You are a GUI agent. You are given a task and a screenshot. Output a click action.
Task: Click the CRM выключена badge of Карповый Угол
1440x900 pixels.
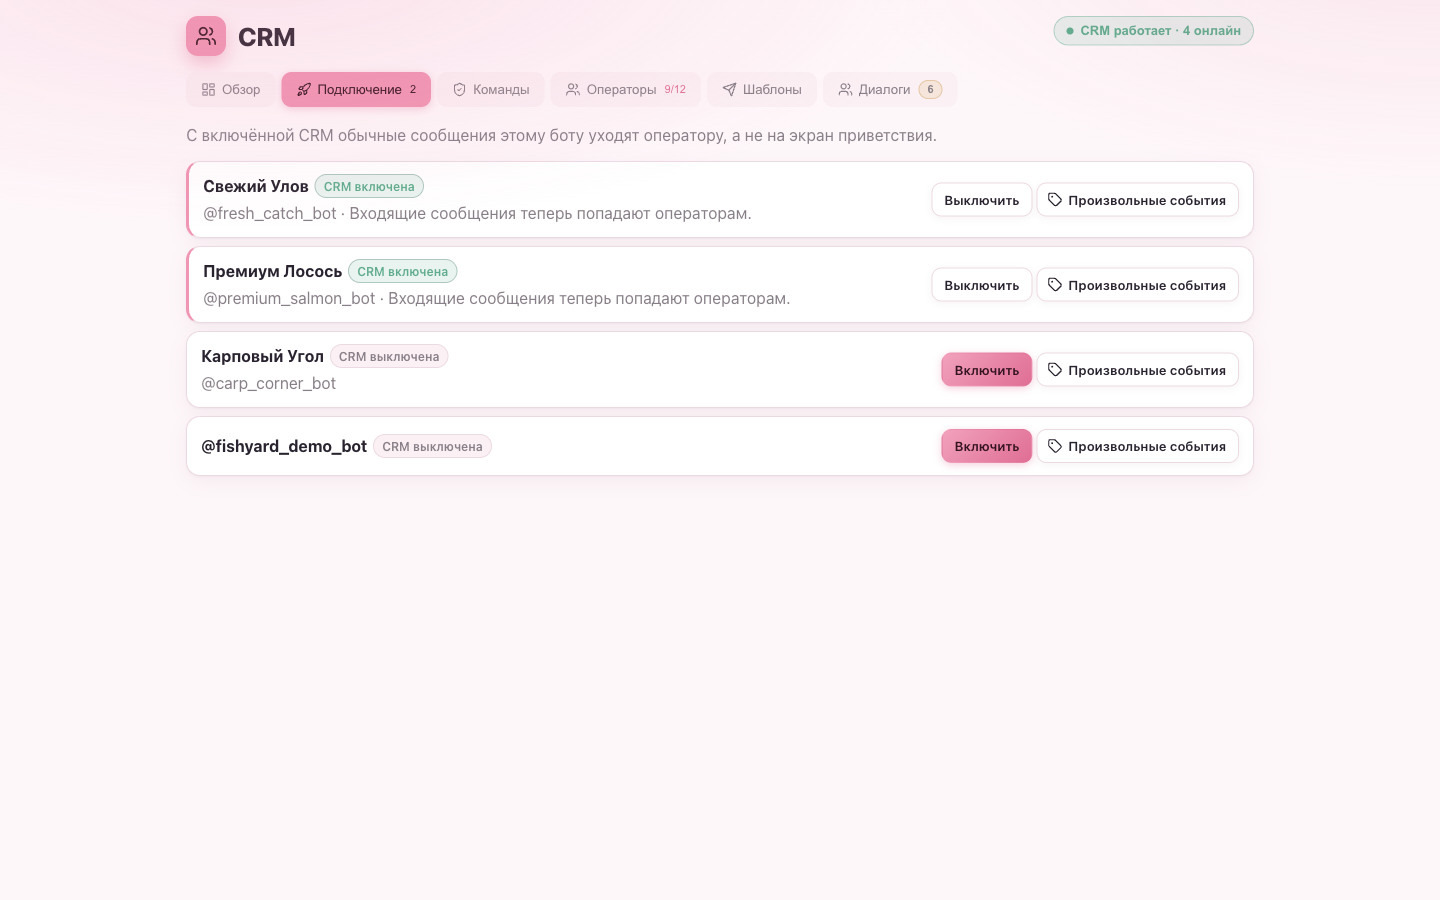tap(389, 357)
